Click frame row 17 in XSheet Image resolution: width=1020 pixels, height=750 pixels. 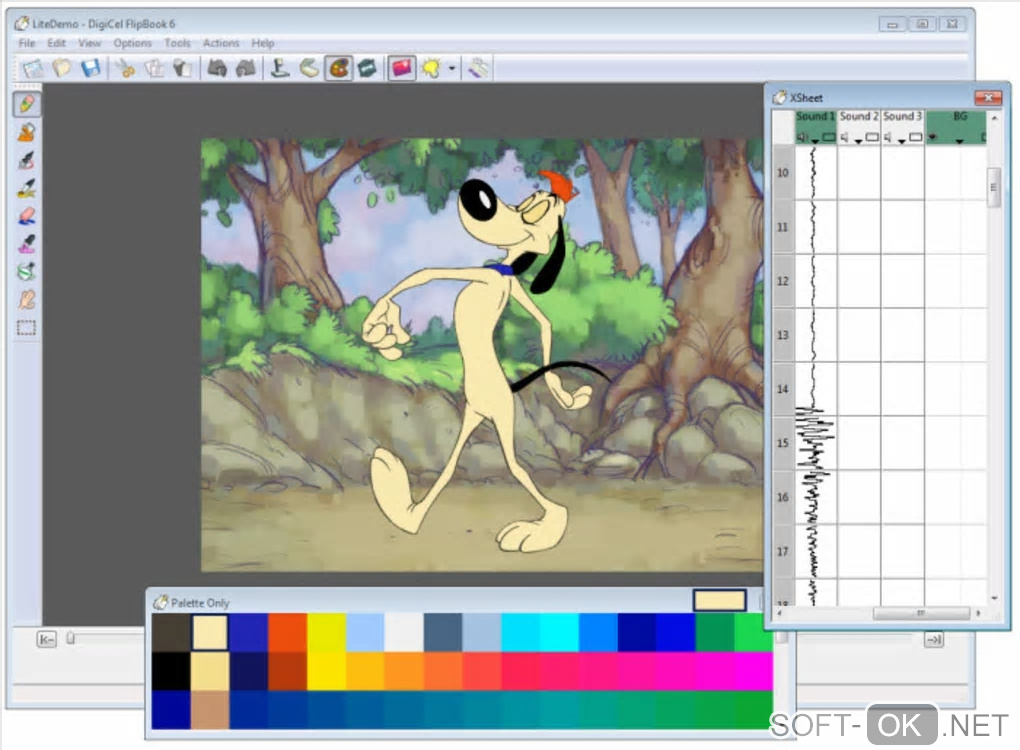783,552
